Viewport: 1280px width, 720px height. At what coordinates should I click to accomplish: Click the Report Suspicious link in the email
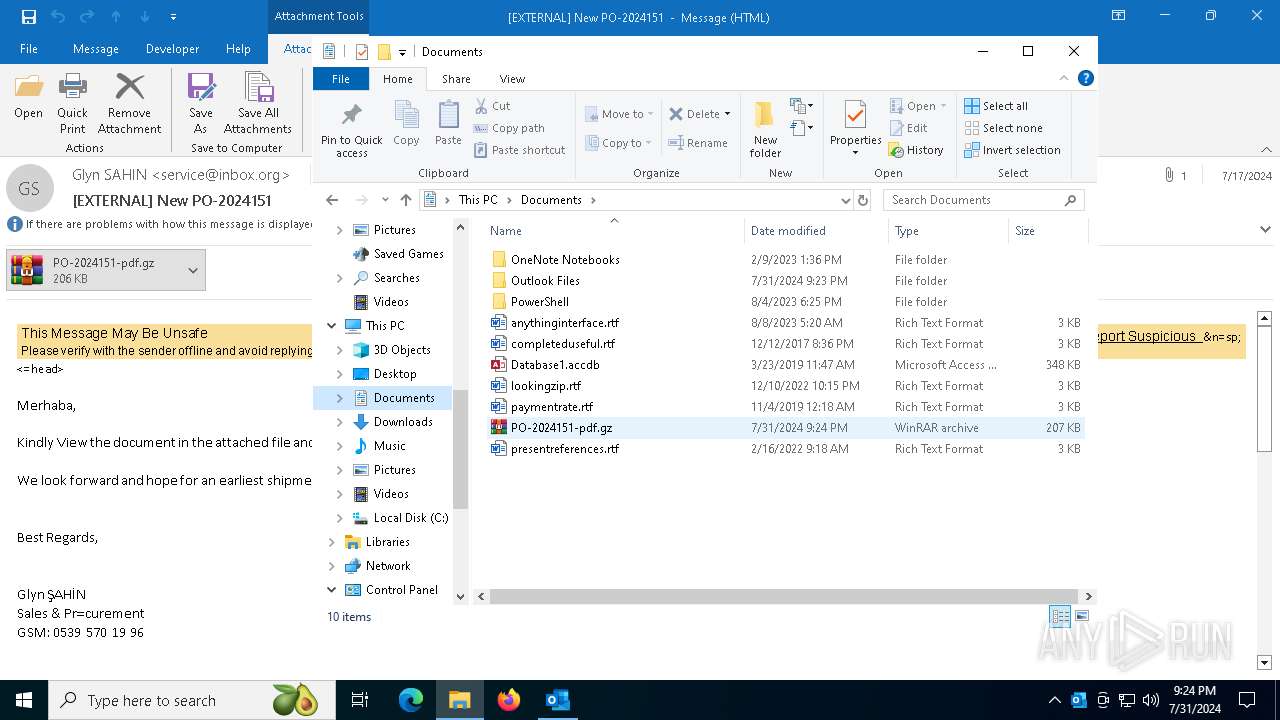coord(1148,336)
